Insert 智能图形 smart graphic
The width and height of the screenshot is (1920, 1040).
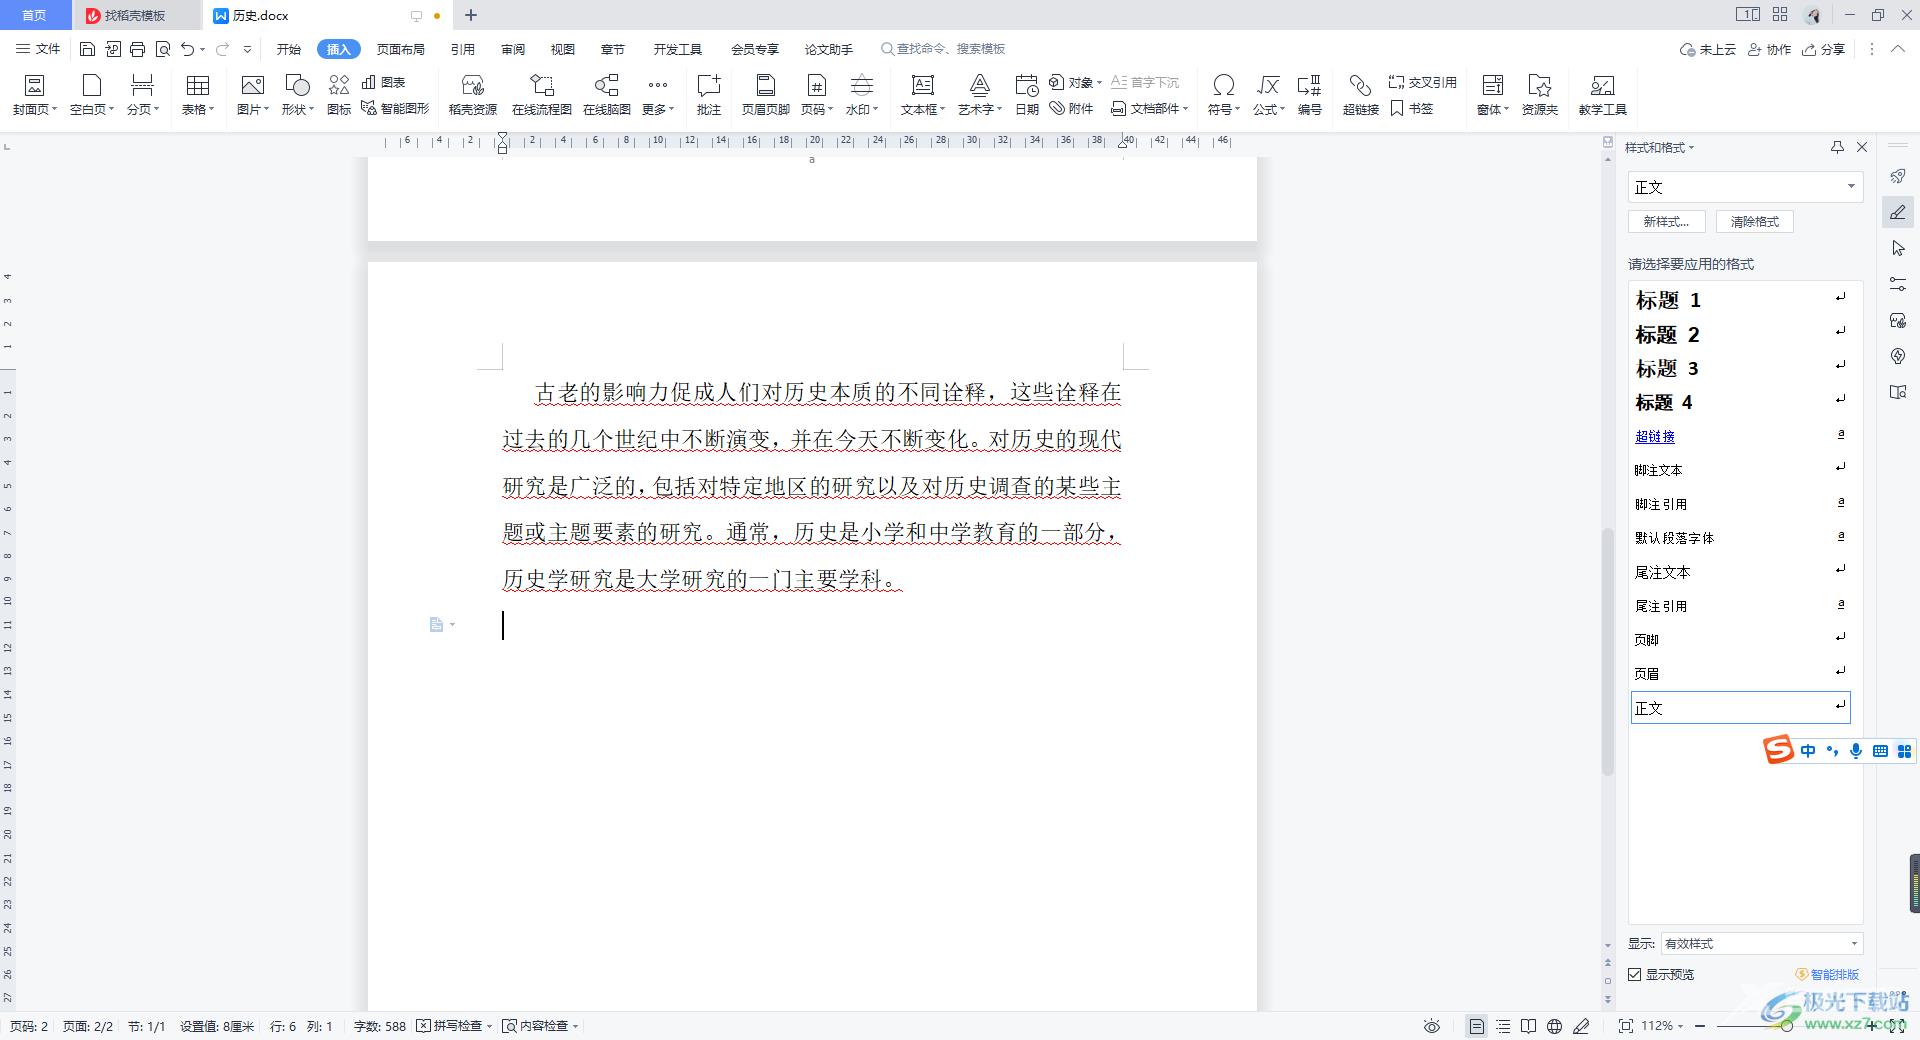395,108
